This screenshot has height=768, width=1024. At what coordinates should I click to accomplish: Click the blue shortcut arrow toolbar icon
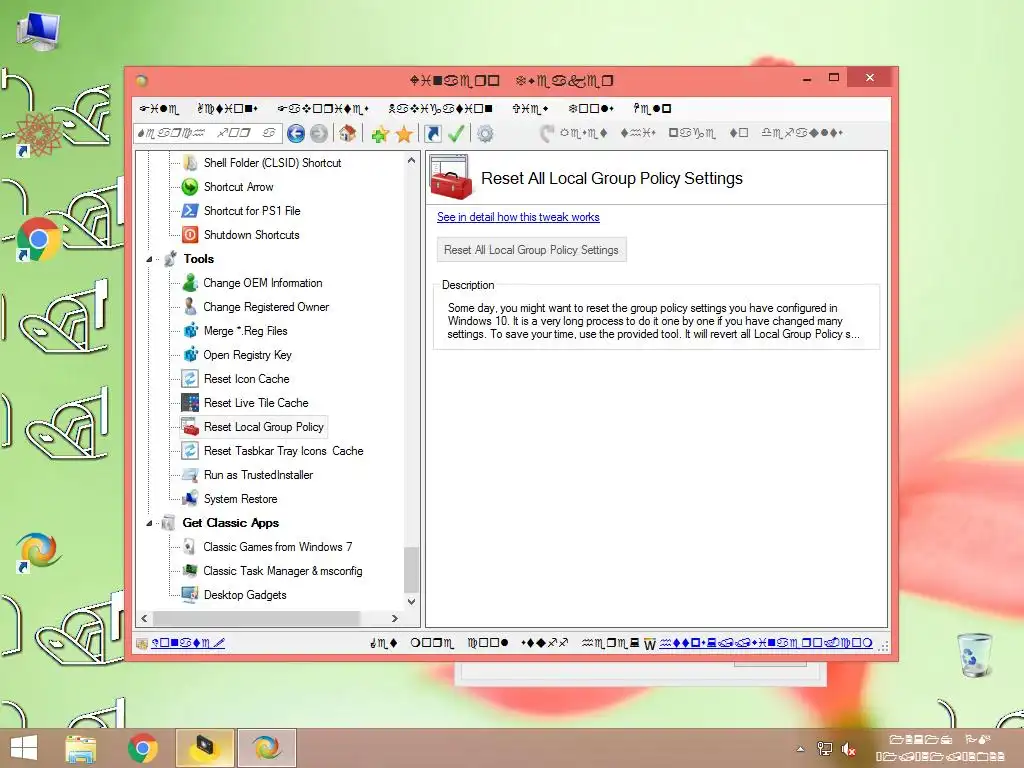(x=432, y=134)
